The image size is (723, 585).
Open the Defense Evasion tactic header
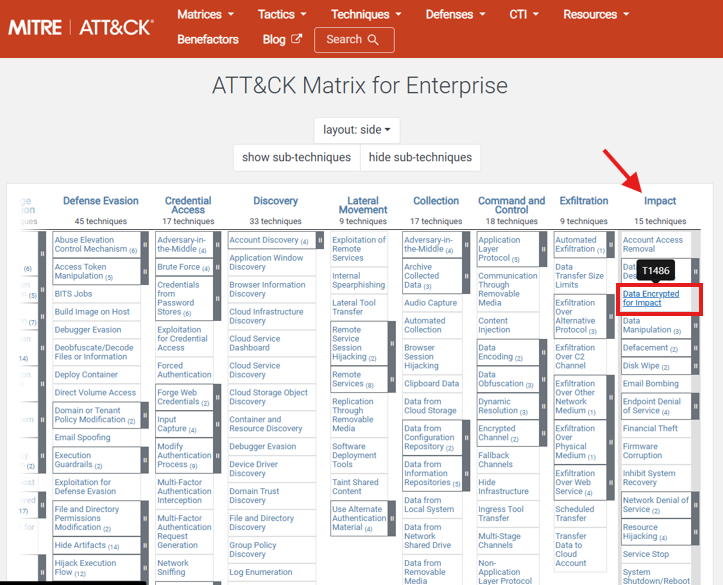[x=100, y=201]
